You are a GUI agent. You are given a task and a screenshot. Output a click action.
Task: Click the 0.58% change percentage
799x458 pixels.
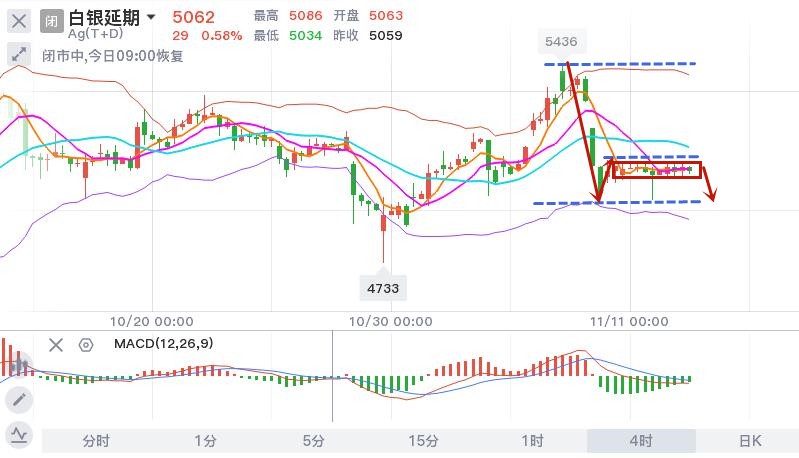click(x=222, y=36)
